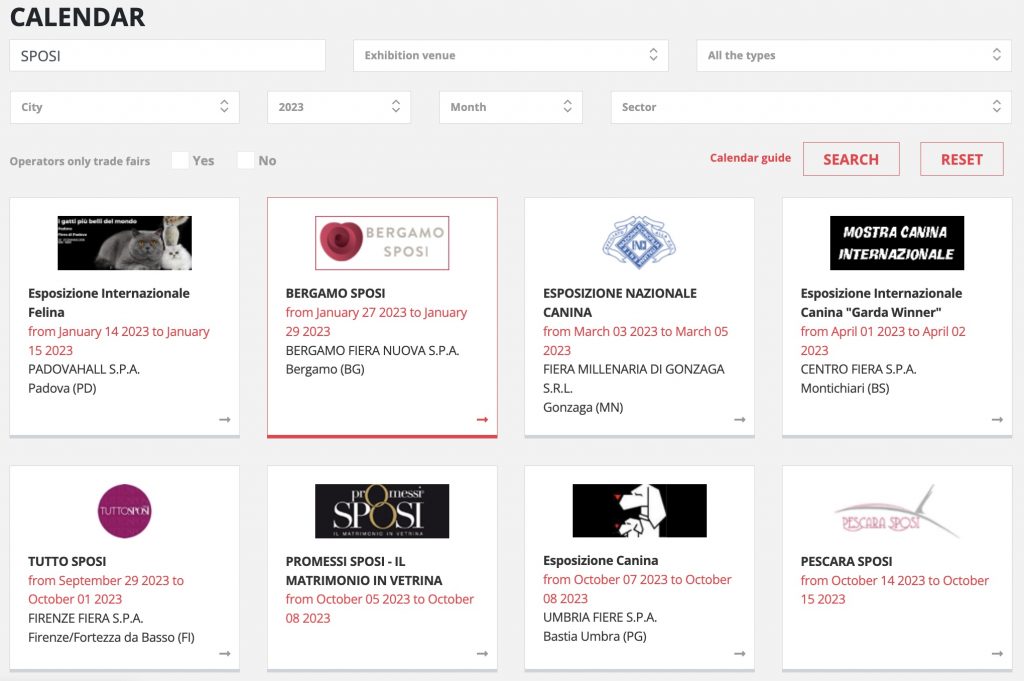The height and width of the screenshot is (681, 1024).
Task: Change the year from 2023 dropdown
Action: pyautogui.click(x=339, y=107)
